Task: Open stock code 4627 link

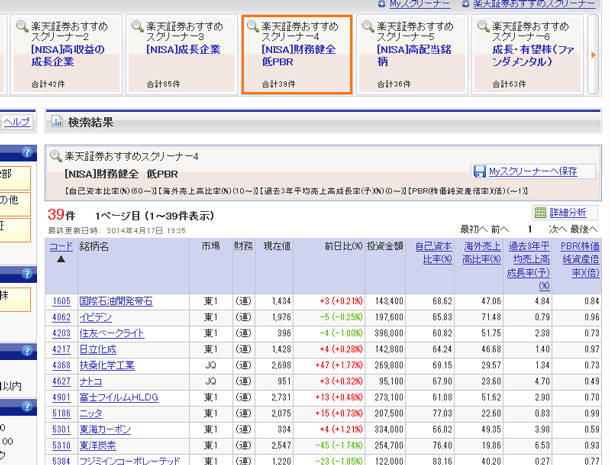Action: [61, 381]
